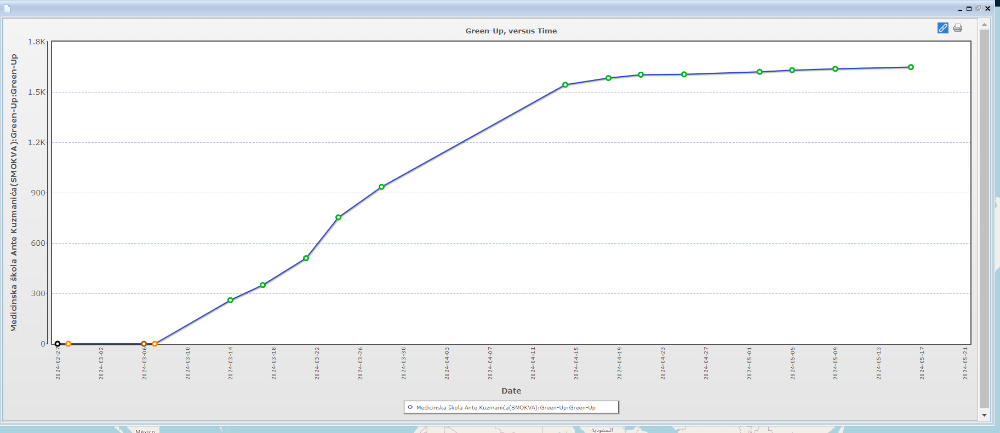1000x433 pixels.
Task: Click the green data point just above the 1.5K gridline
Action: [565, 85]
